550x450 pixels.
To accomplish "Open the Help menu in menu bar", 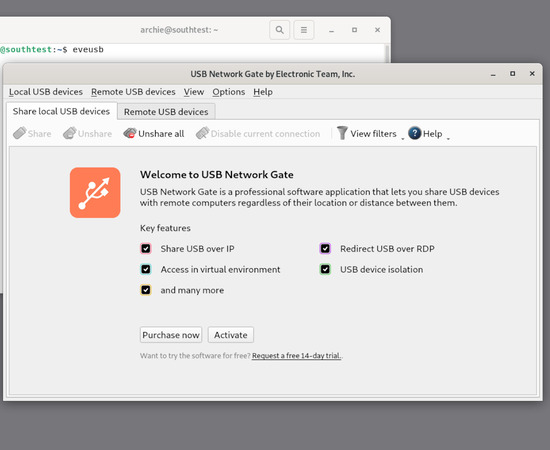I will click(263, 92).
